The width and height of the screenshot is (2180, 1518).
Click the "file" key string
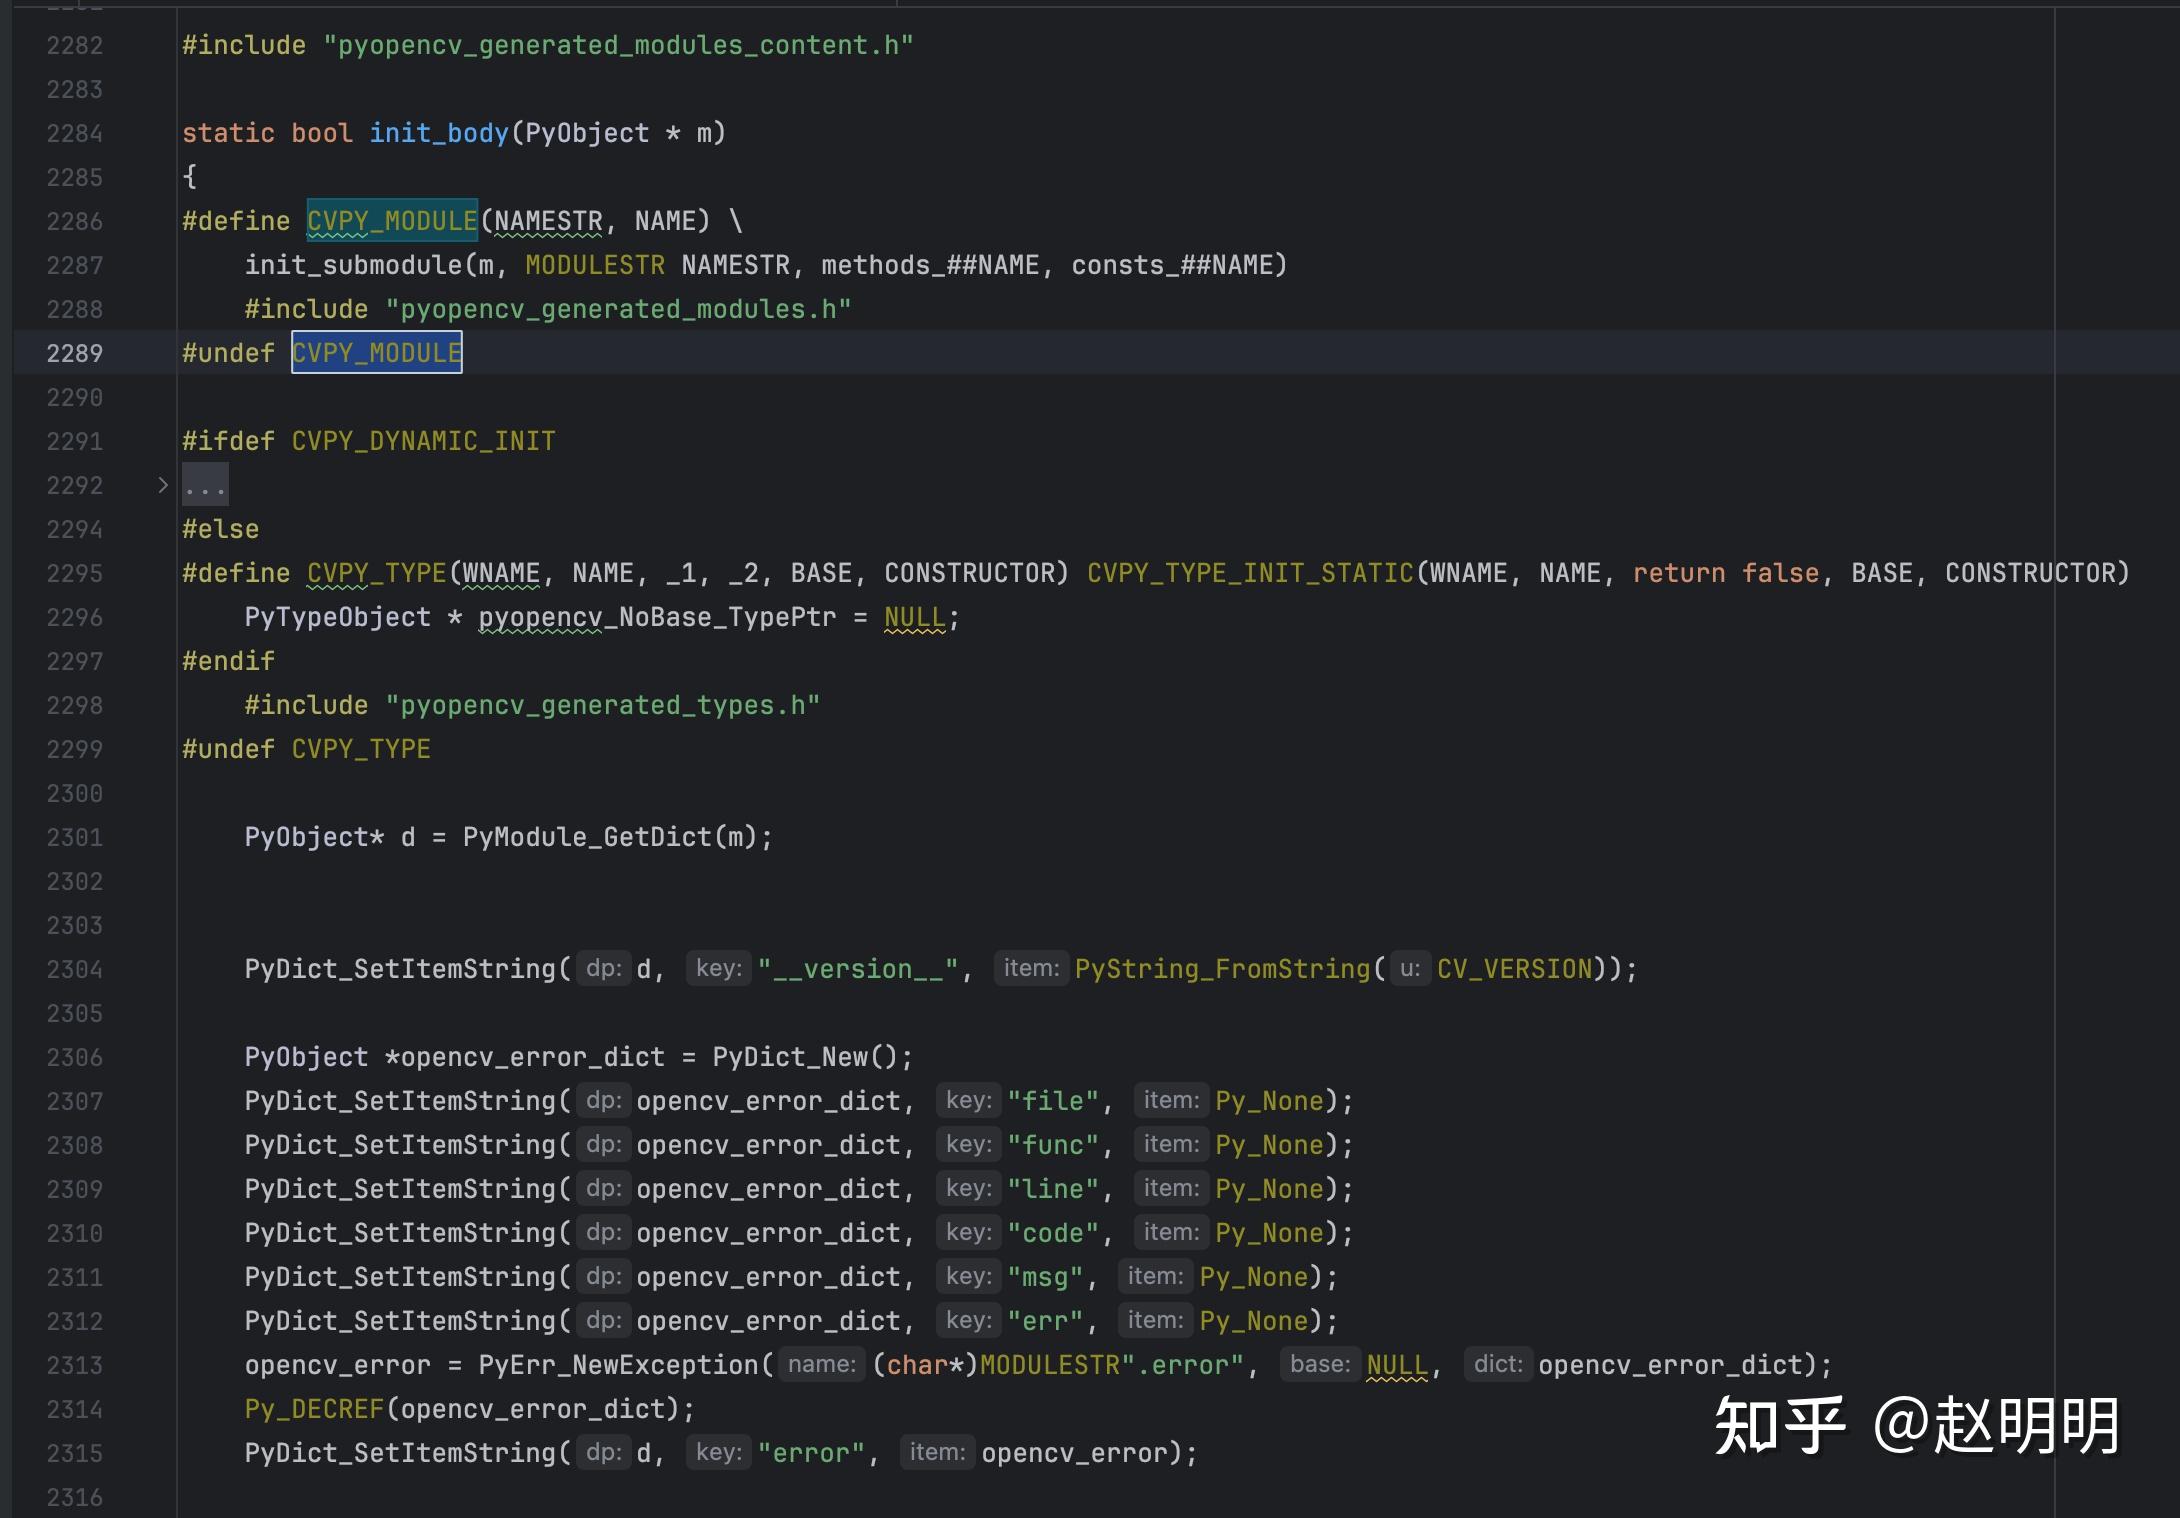coord(1054,1101)
